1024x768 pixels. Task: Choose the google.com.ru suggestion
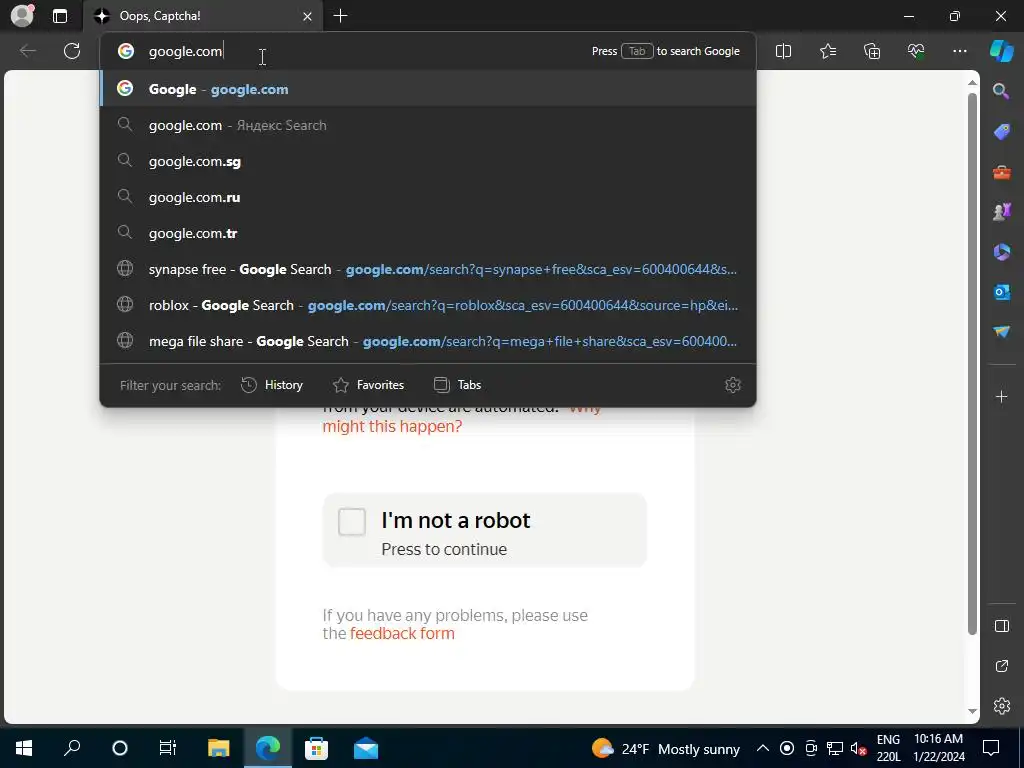click(428, 197)
